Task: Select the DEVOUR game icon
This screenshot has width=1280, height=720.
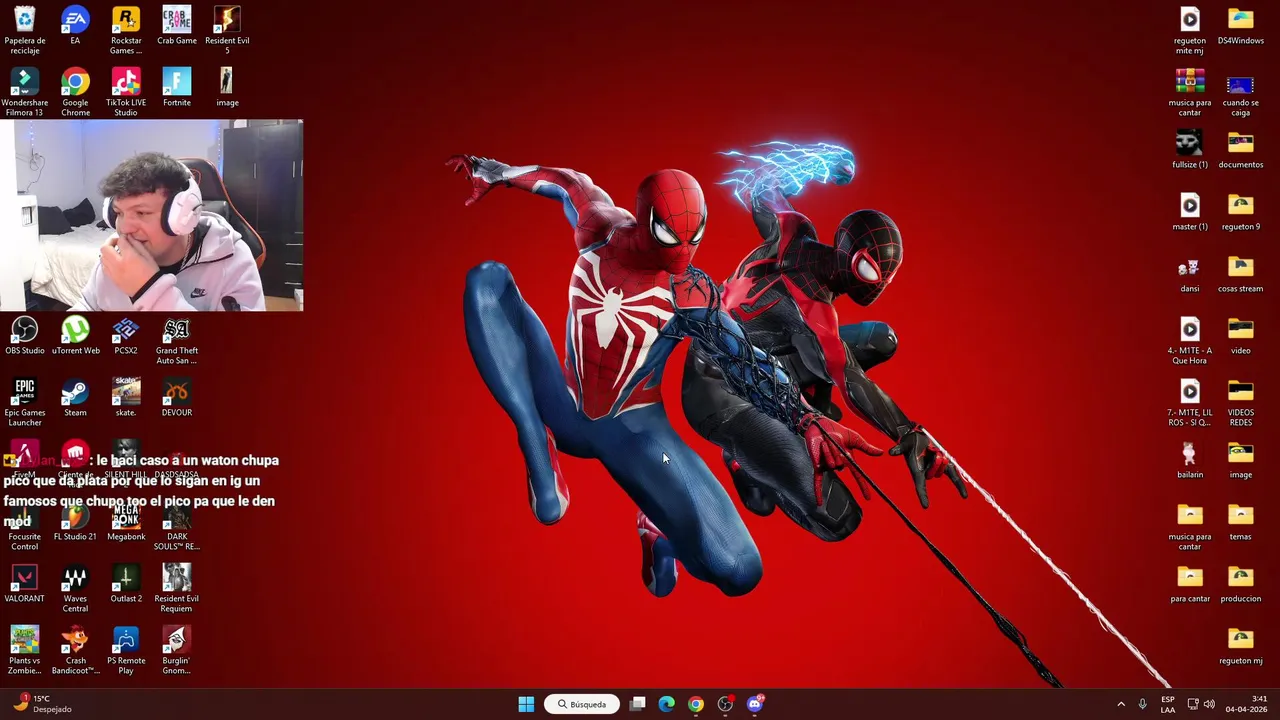Action: [x=177, y=398]
